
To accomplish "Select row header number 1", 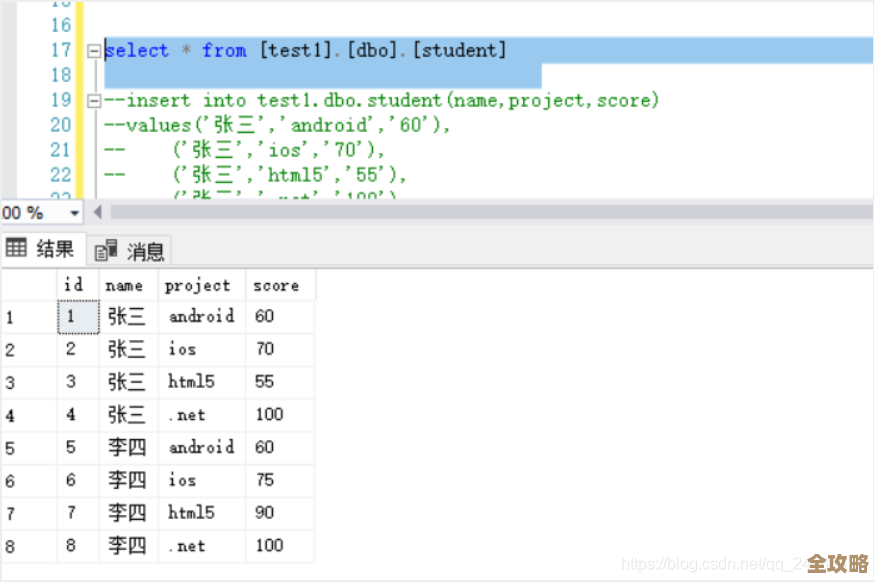I will (x=28, y=317).
